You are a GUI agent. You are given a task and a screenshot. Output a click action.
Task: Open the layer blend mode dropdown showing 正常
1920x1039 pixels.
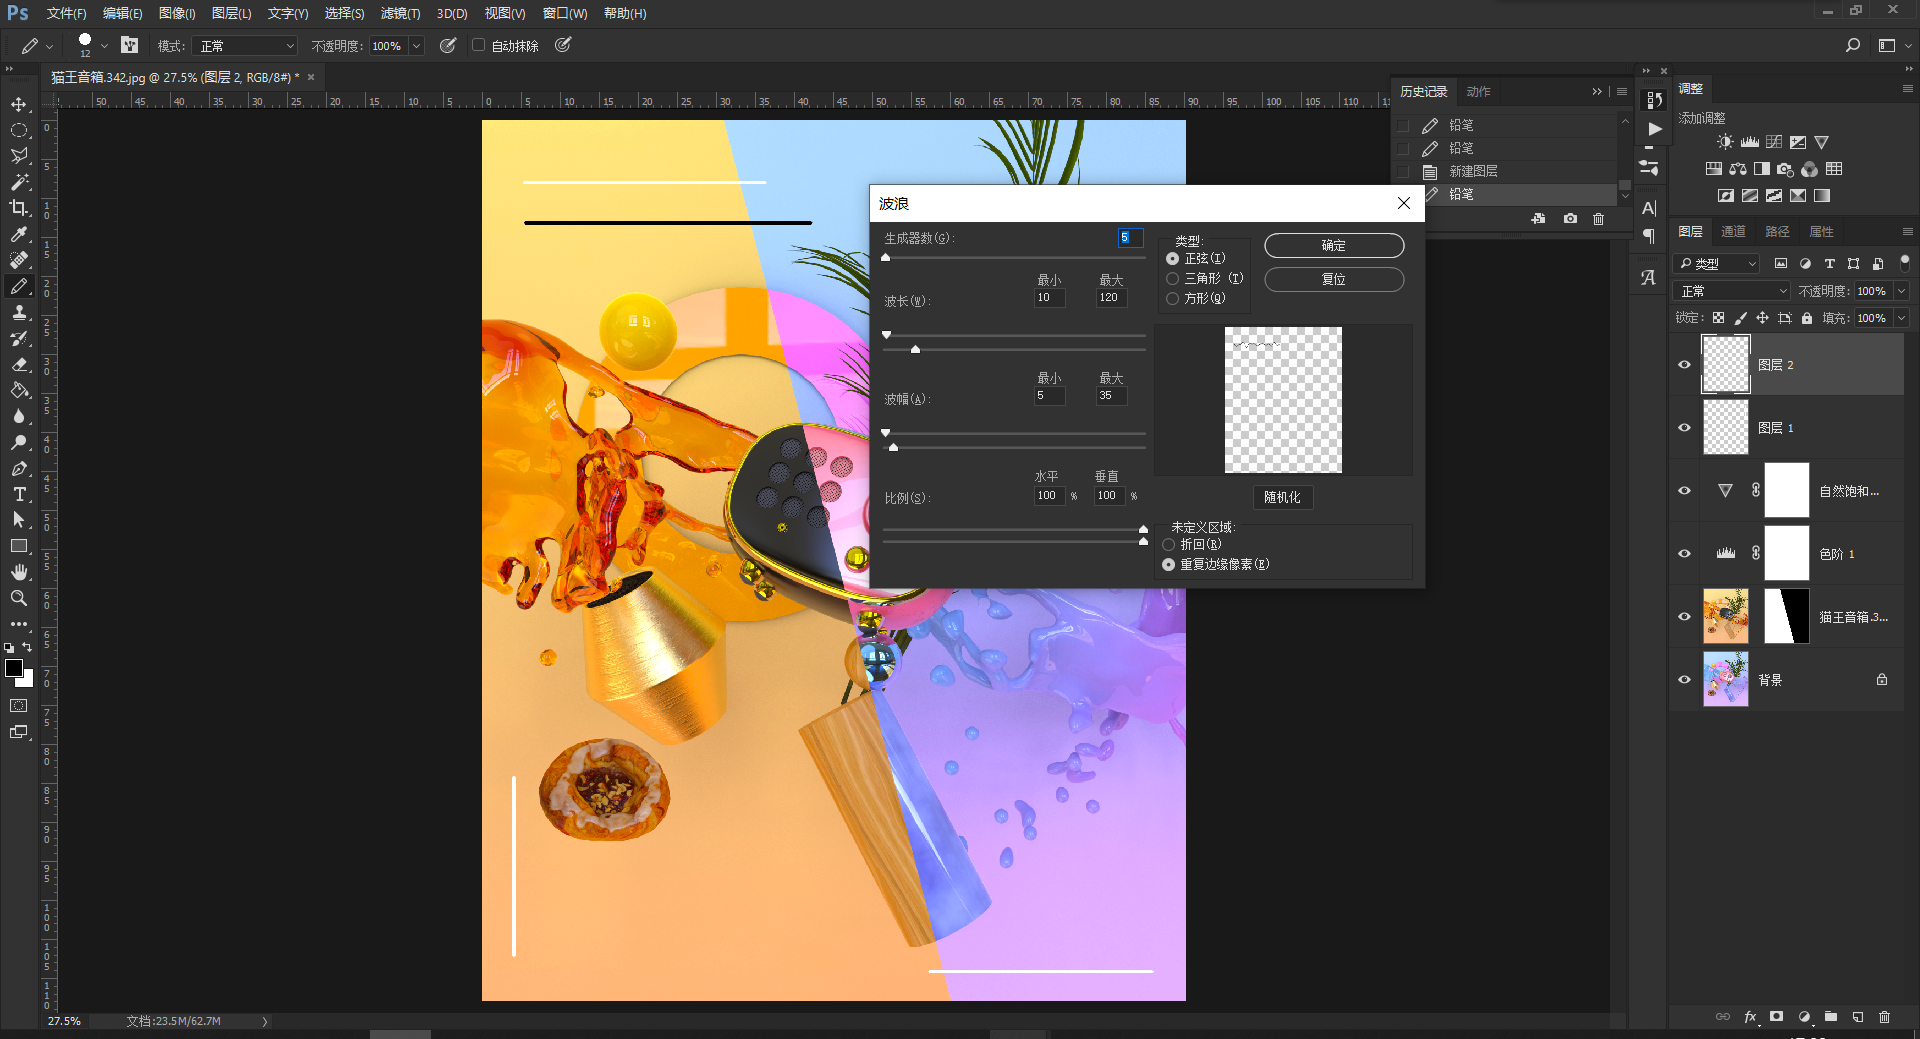pos(1731,291)
